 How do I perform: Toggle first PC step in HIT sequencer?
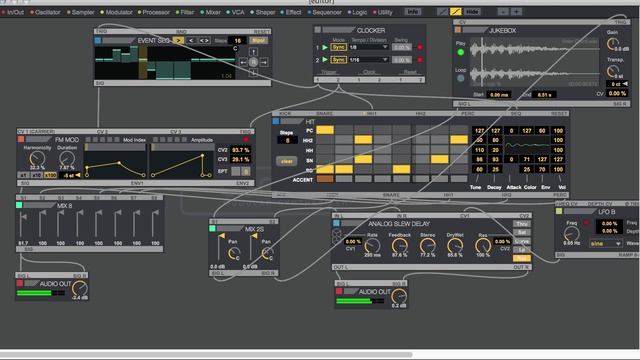click(325, 130)
